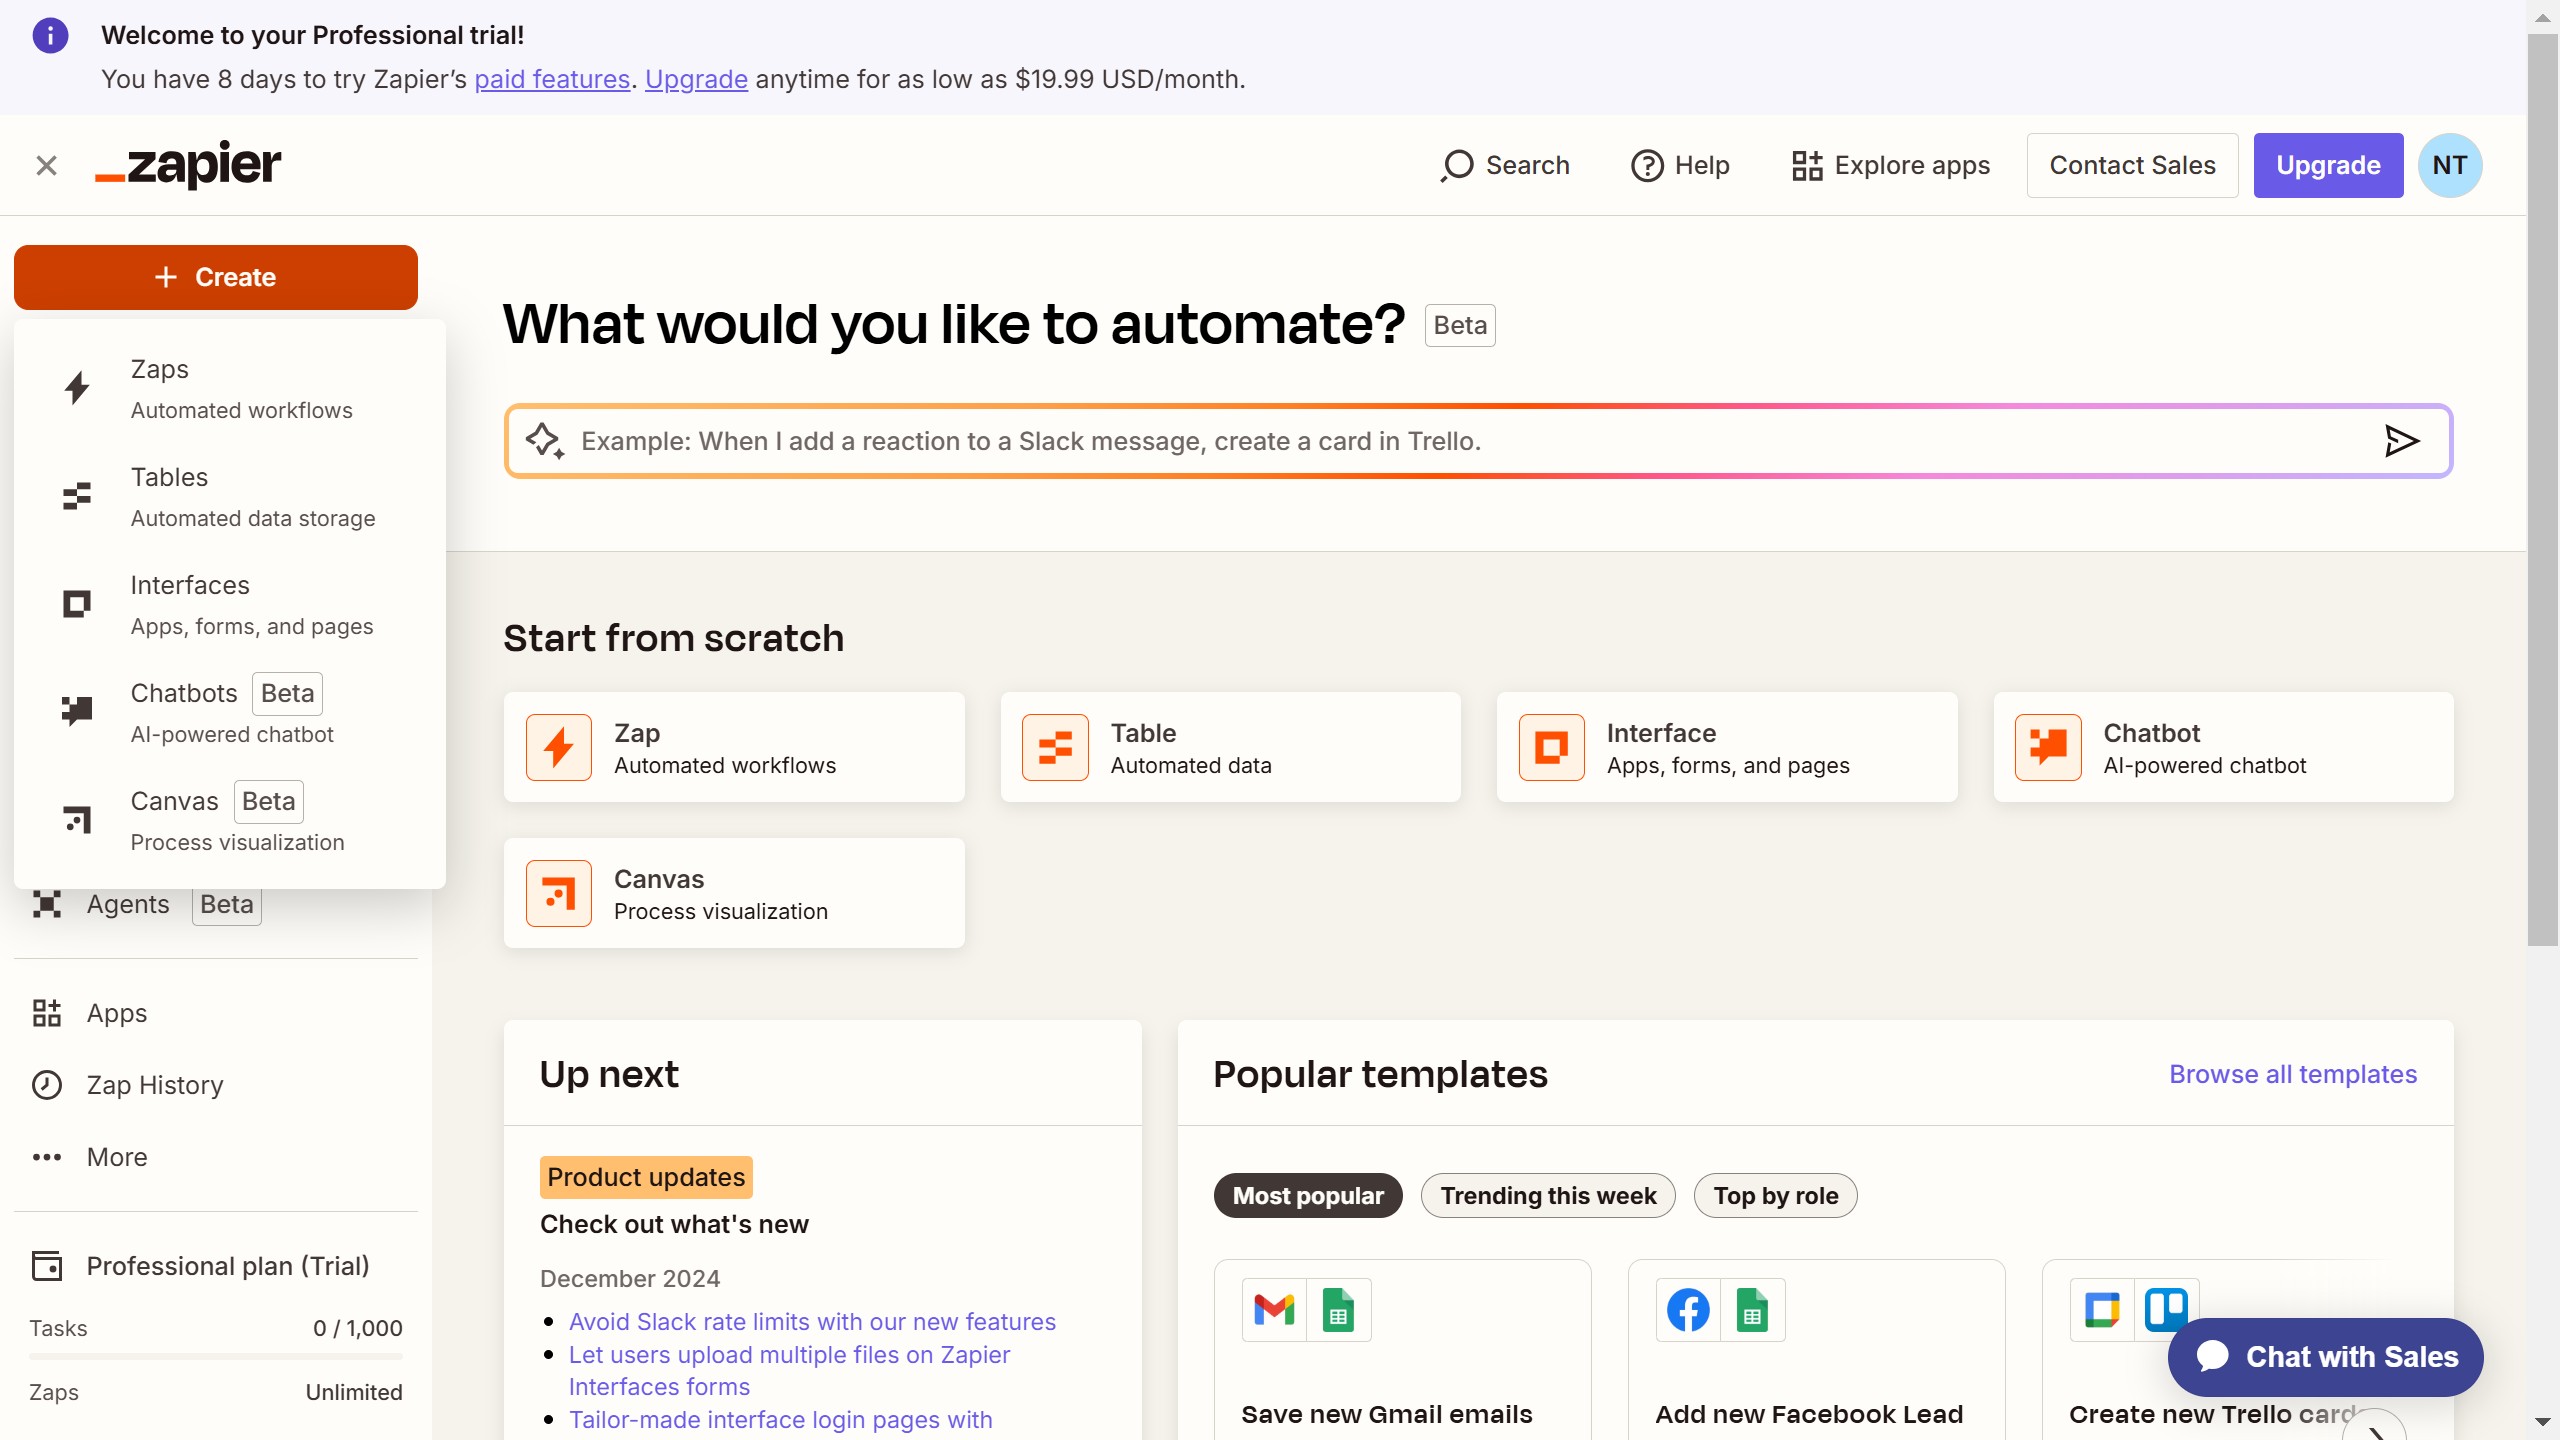
Task: Click the Apps sidebar grid icon
Action: pos(47,1013)
